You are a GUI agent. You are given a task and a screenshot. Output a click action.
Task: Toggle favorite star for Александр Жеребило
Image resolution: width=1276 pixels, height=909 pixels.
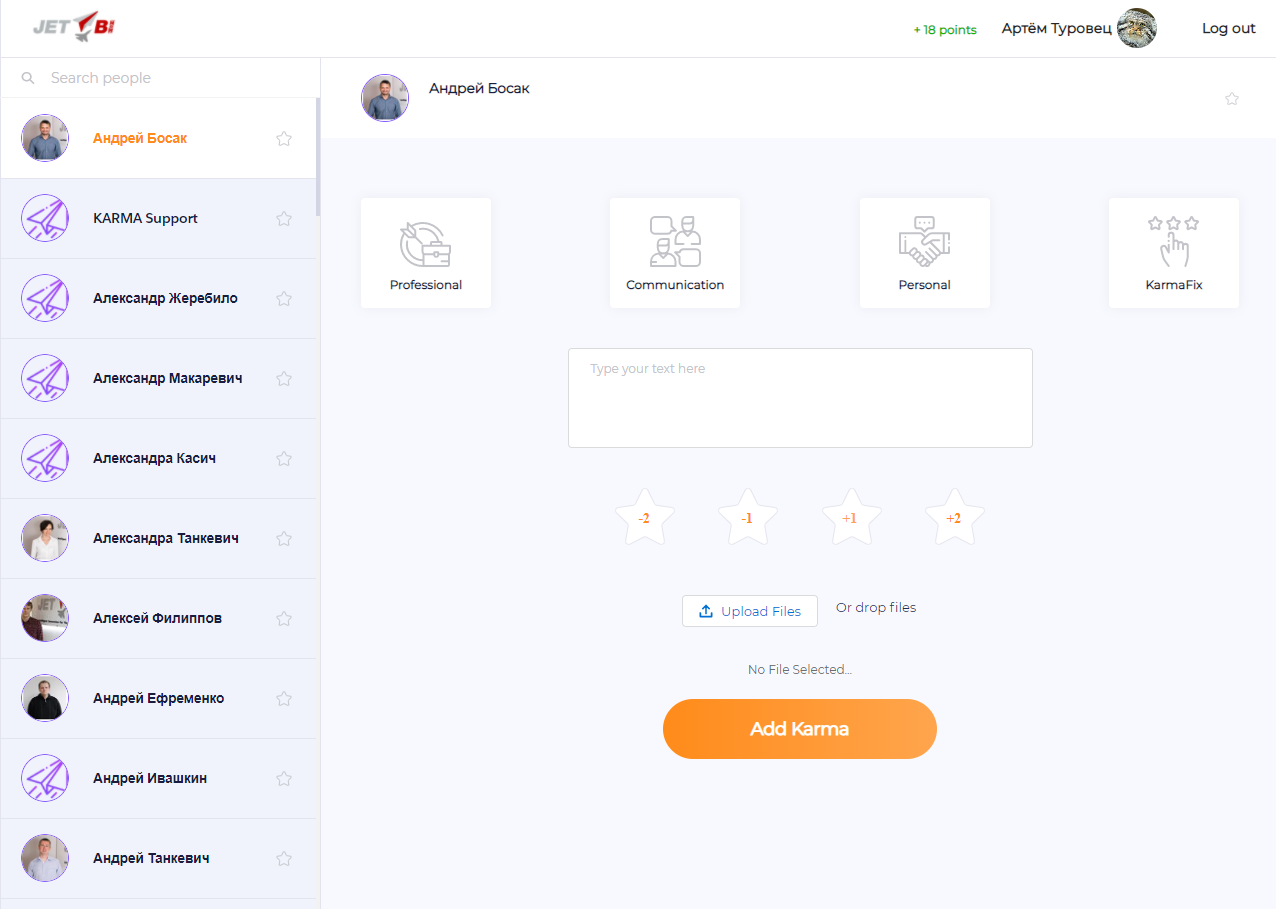point(284,298)
